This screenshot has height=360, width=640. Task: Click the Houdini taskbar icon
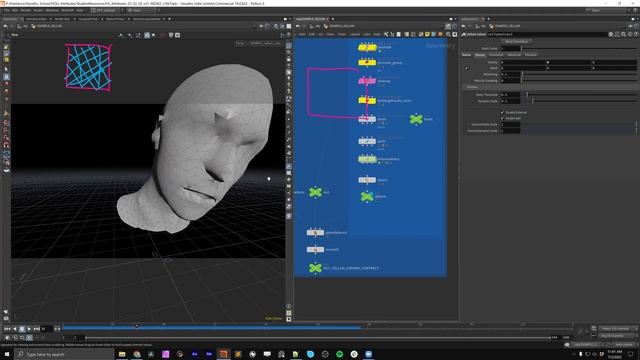[x=223, y=354]
